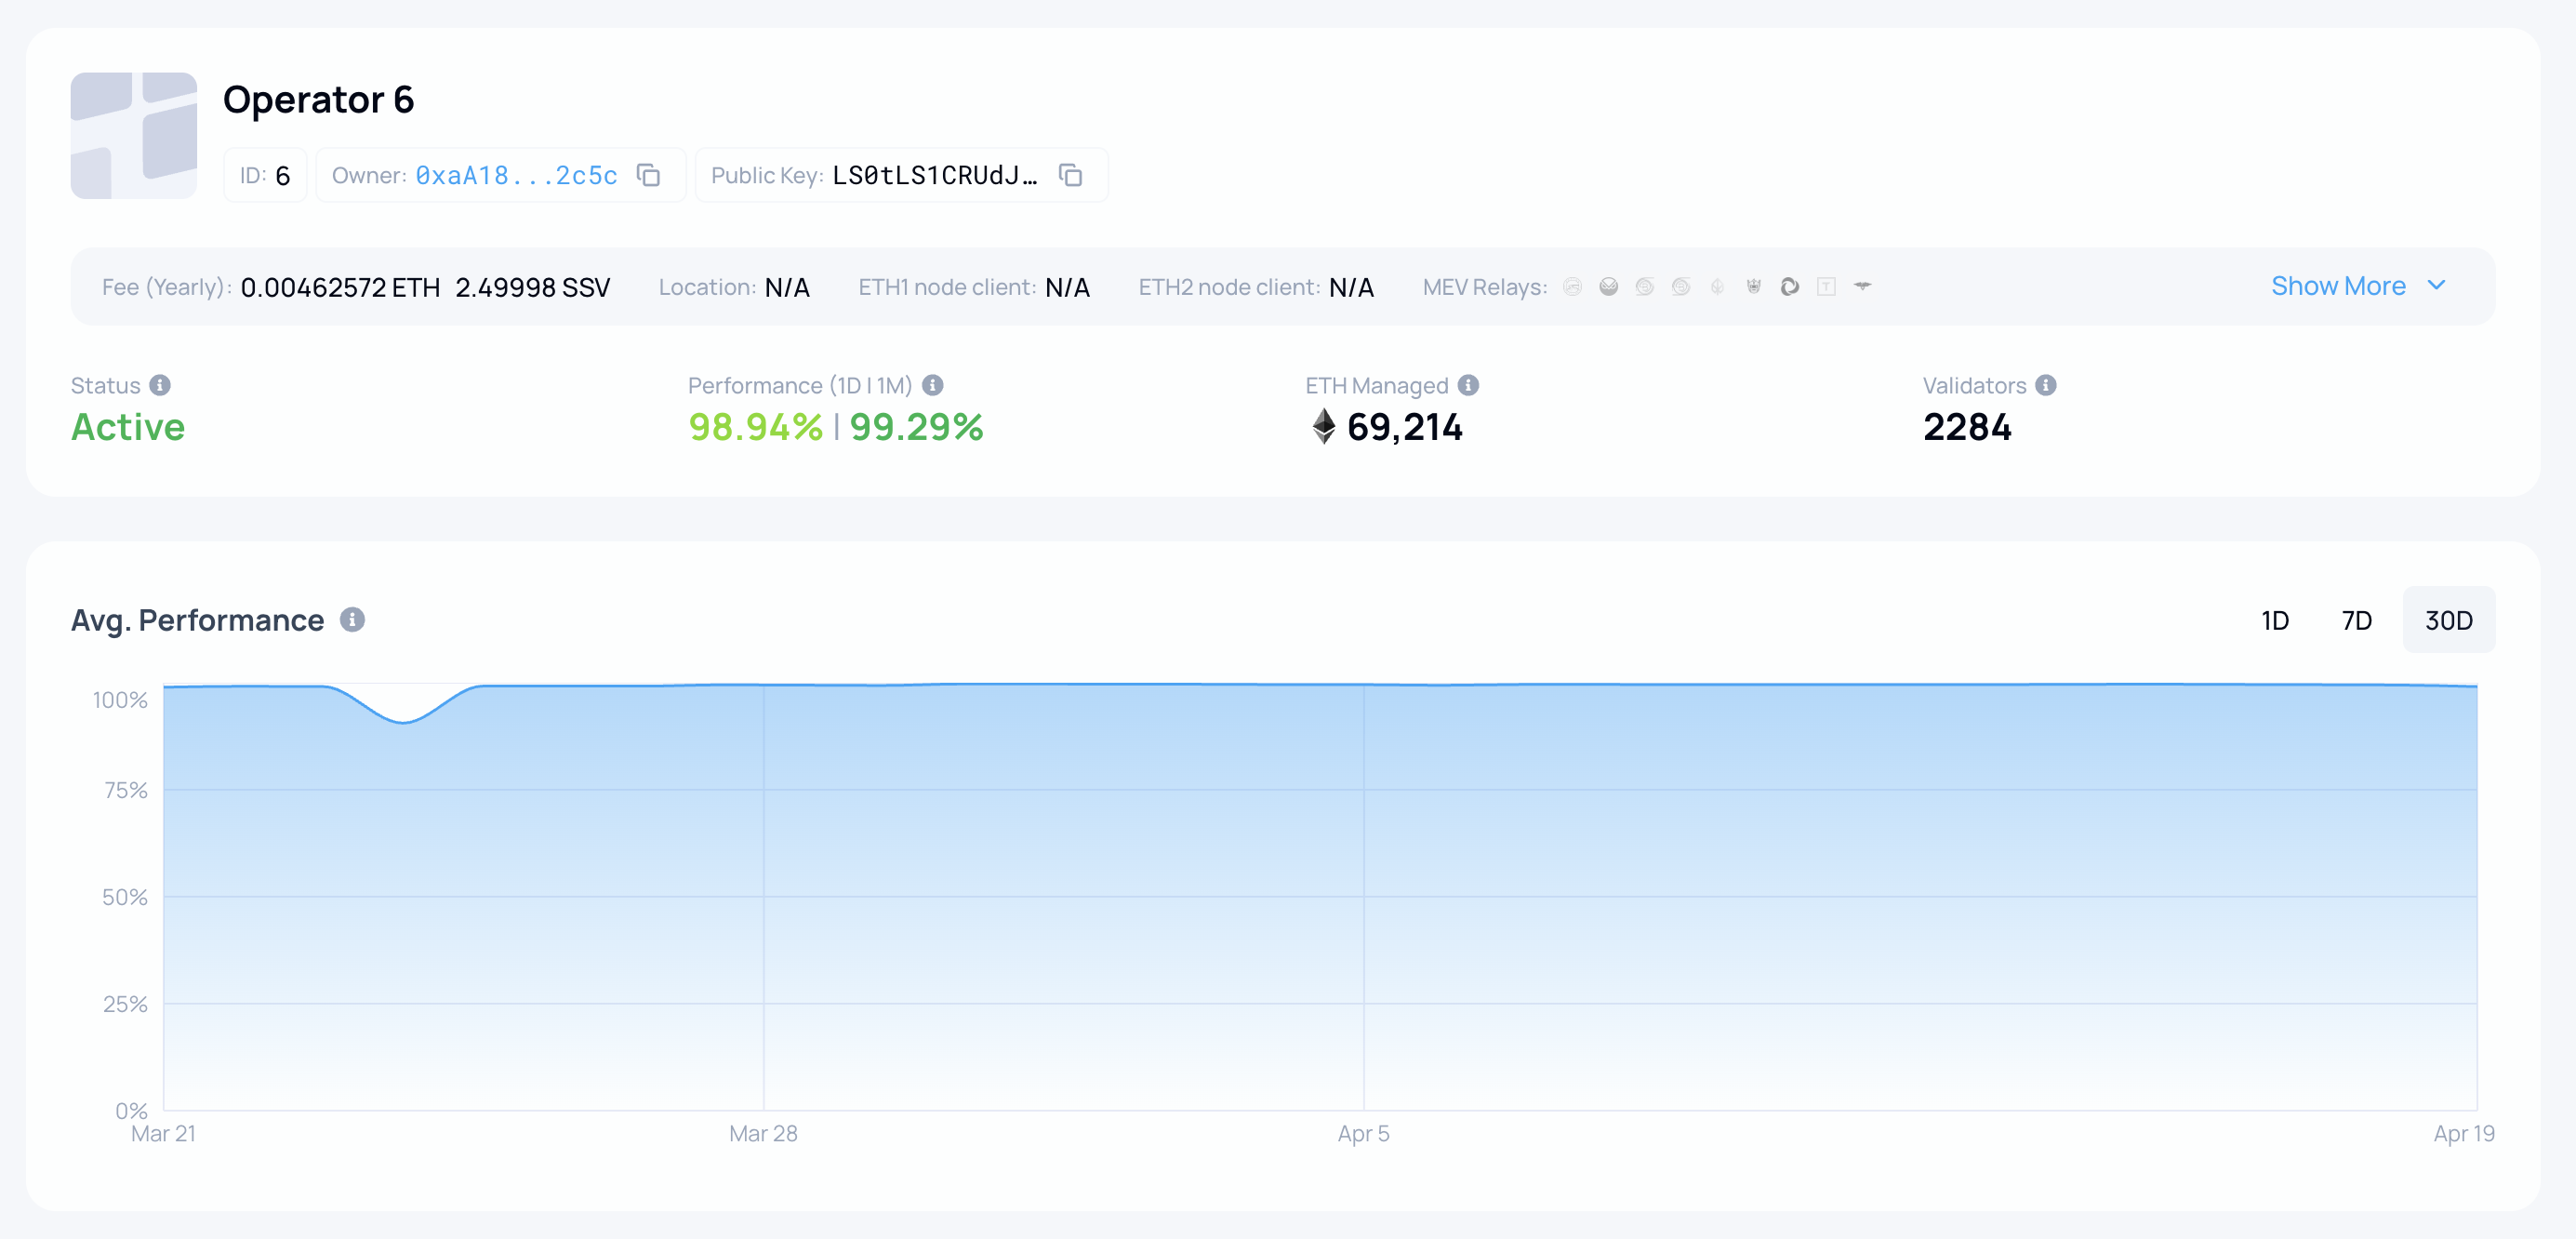Click the Show More chevron arrow
The height and width of the screenshot is (1239, 2576).
pyautogui.click(x=2436, y=285)
